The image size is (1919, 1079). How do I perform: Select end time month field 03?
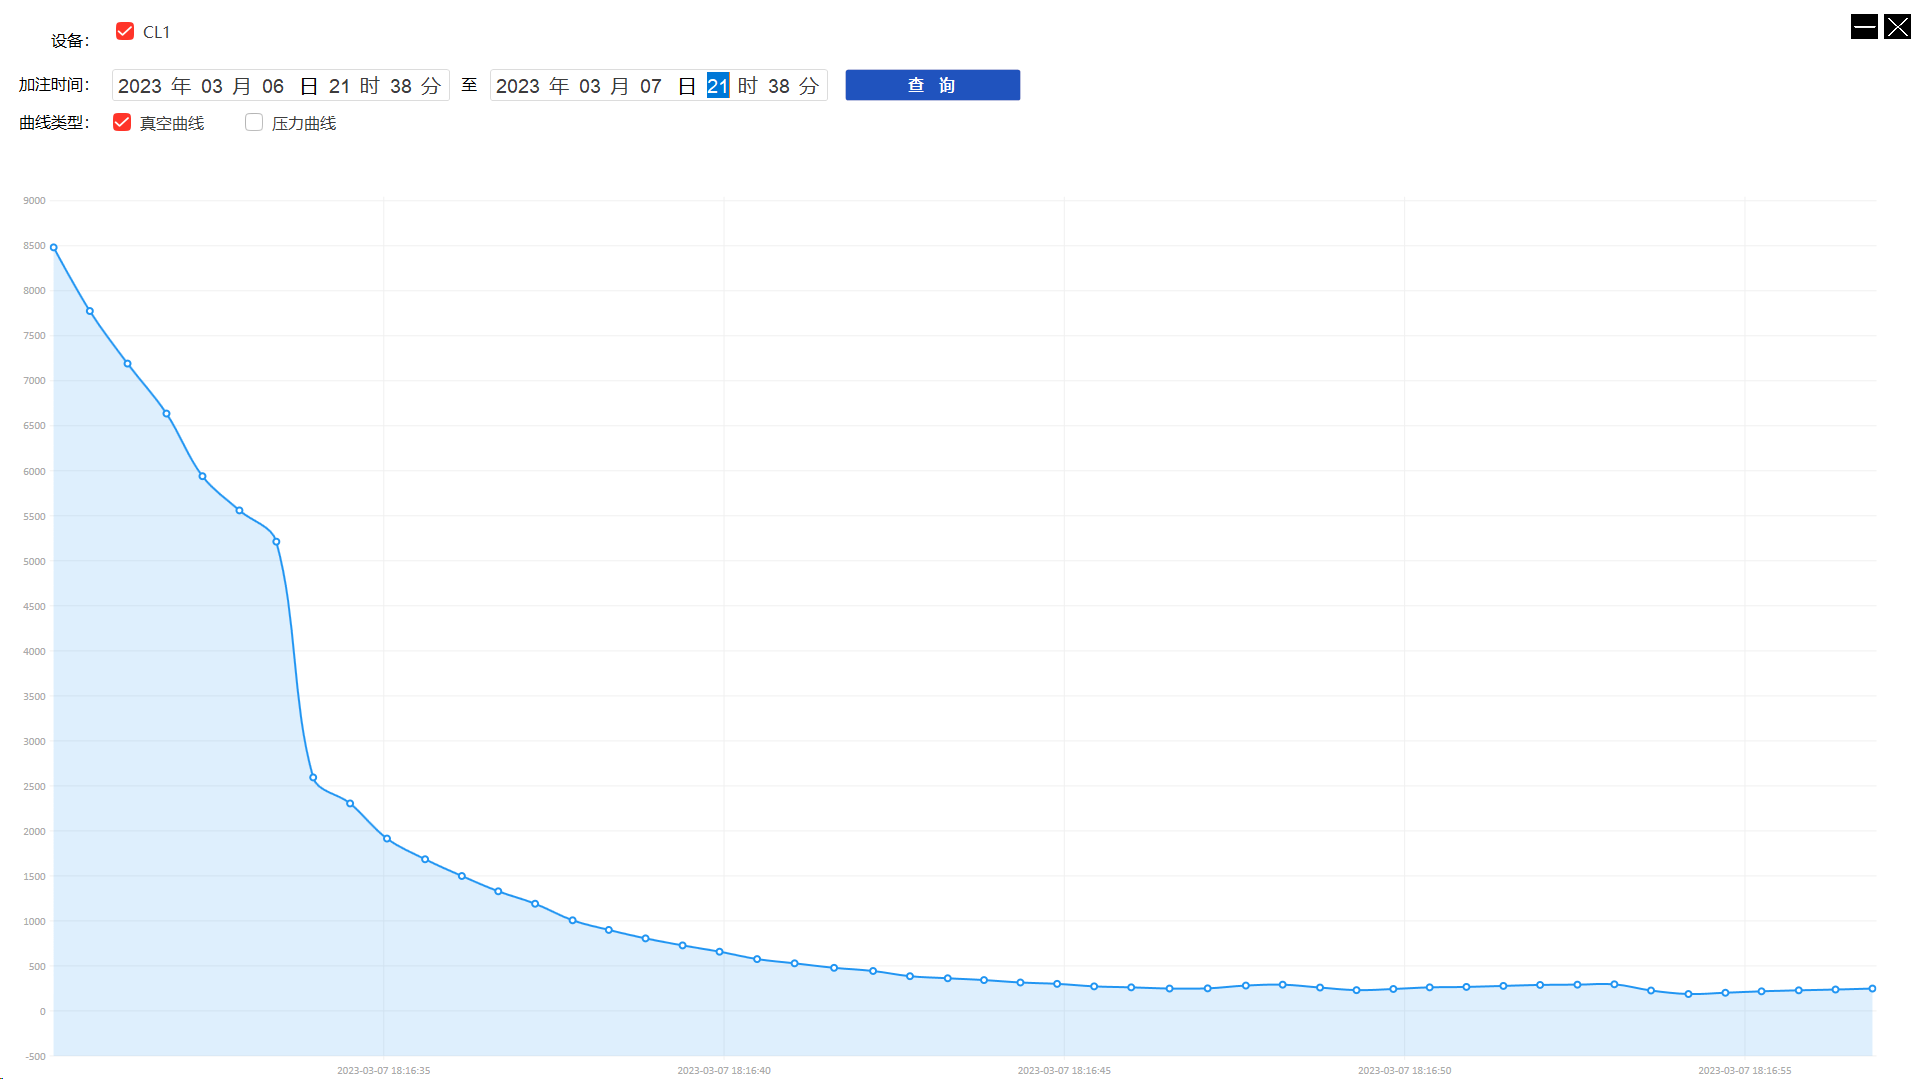point(590,86)
